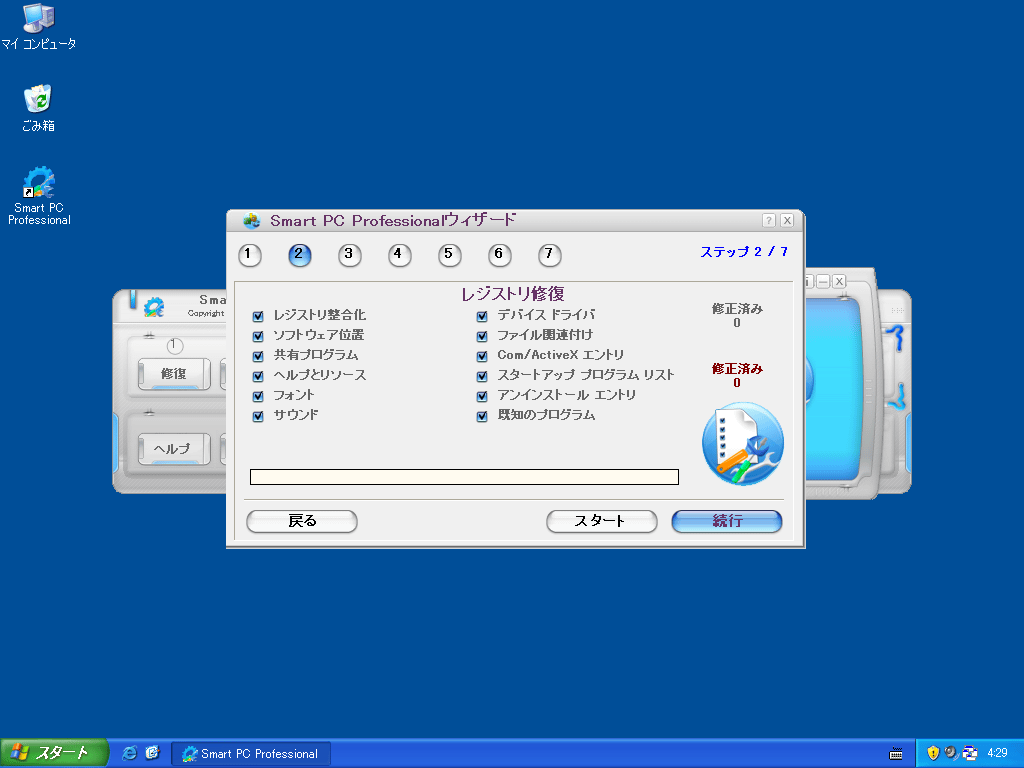Click system clock 4:29
This screenshot has width=1024, height=768.
[997, 753]
